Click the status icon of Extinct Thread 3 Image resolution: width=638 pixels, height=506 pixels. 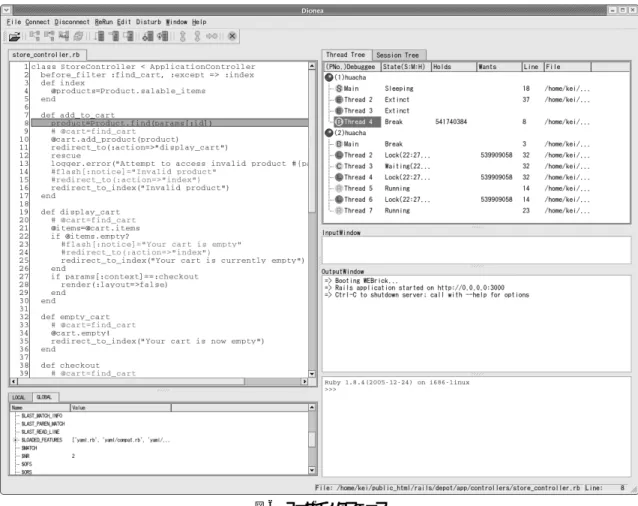tap(339, 111)
